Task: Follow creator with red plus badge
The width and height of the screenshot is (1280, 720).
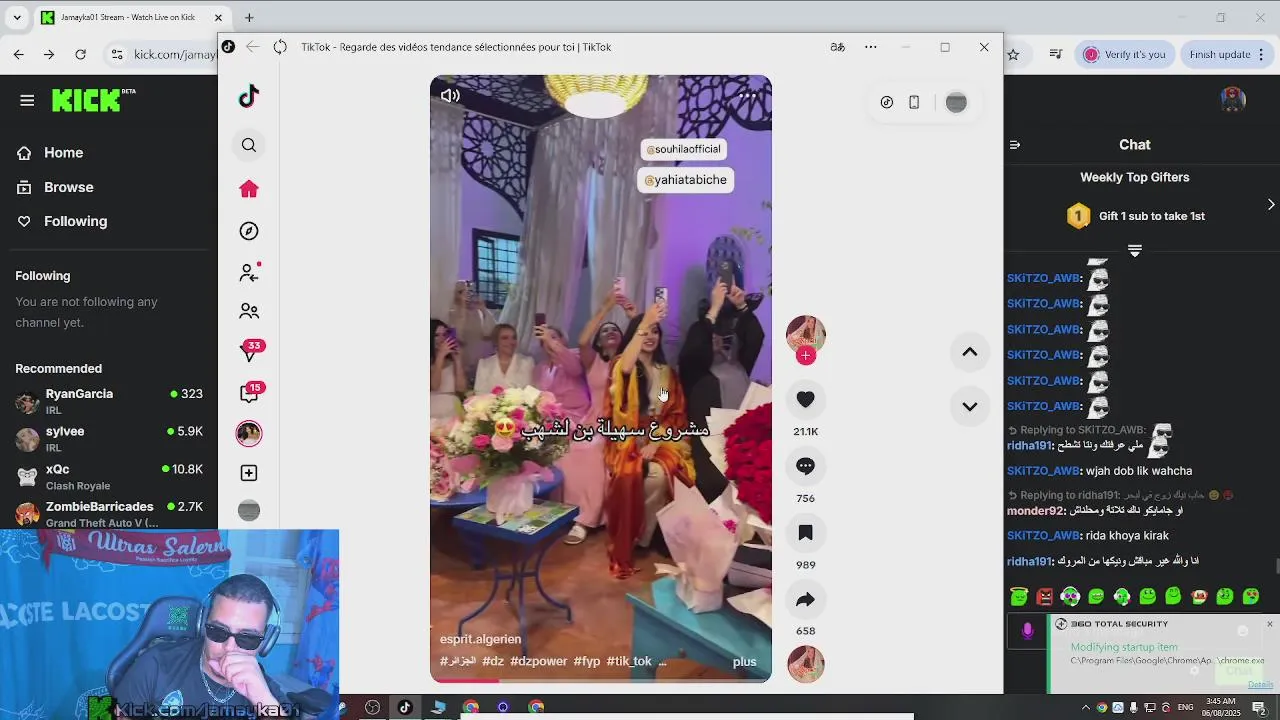Action: pyautogui.click(x=806, y=355)
